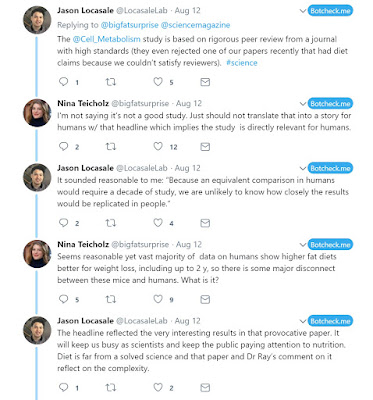Like Jason's last tweet about the headline
Viewport: 373px width, 400px height.
(158, 387)
